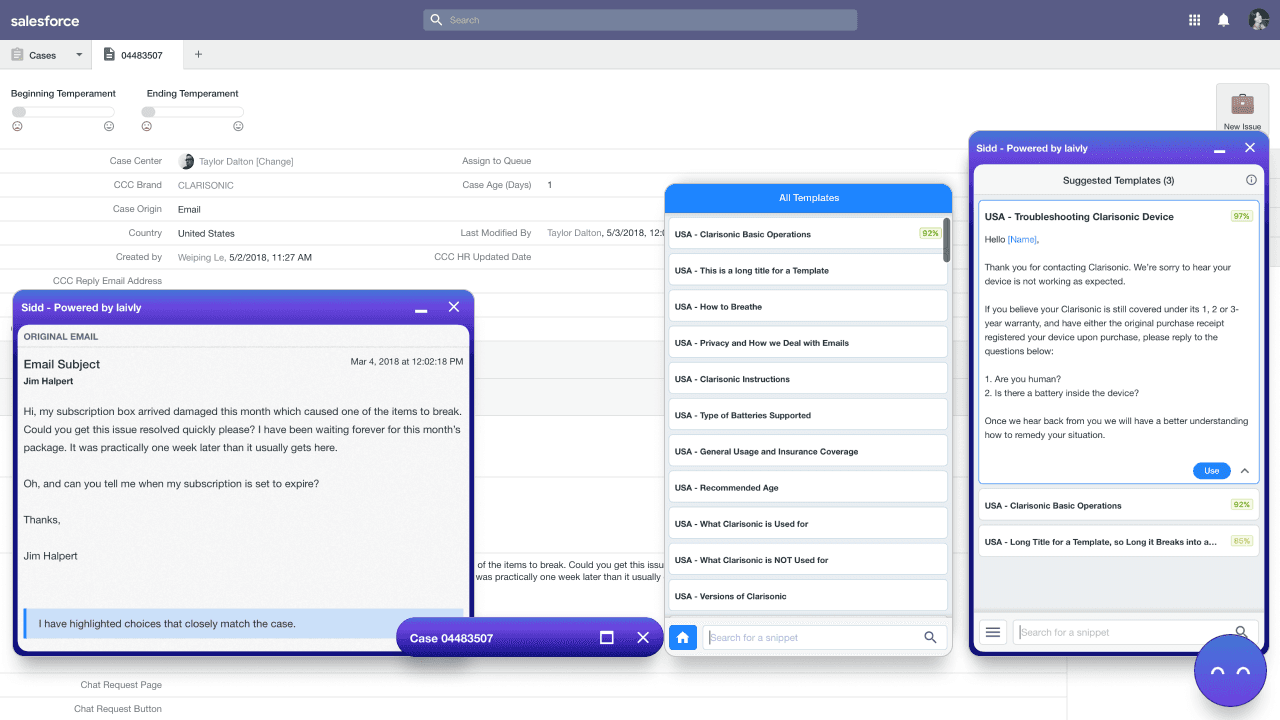This screenshot has height=720, width=1280.
Task: Click info icon beside Suggested Templates
Action: [1251, 180]
